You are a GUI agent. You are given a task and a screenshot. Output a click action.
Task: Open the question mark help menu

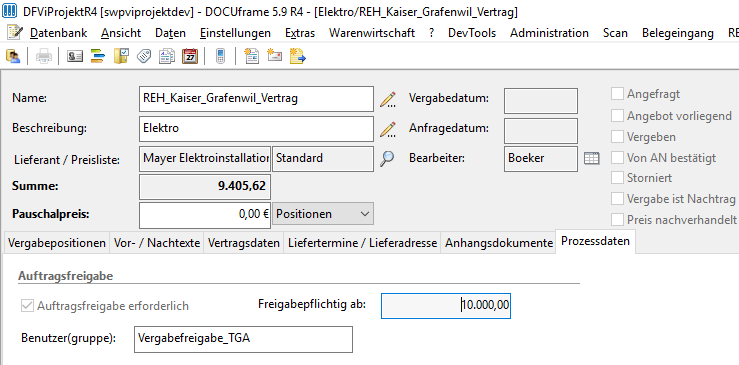click(431, 33)
